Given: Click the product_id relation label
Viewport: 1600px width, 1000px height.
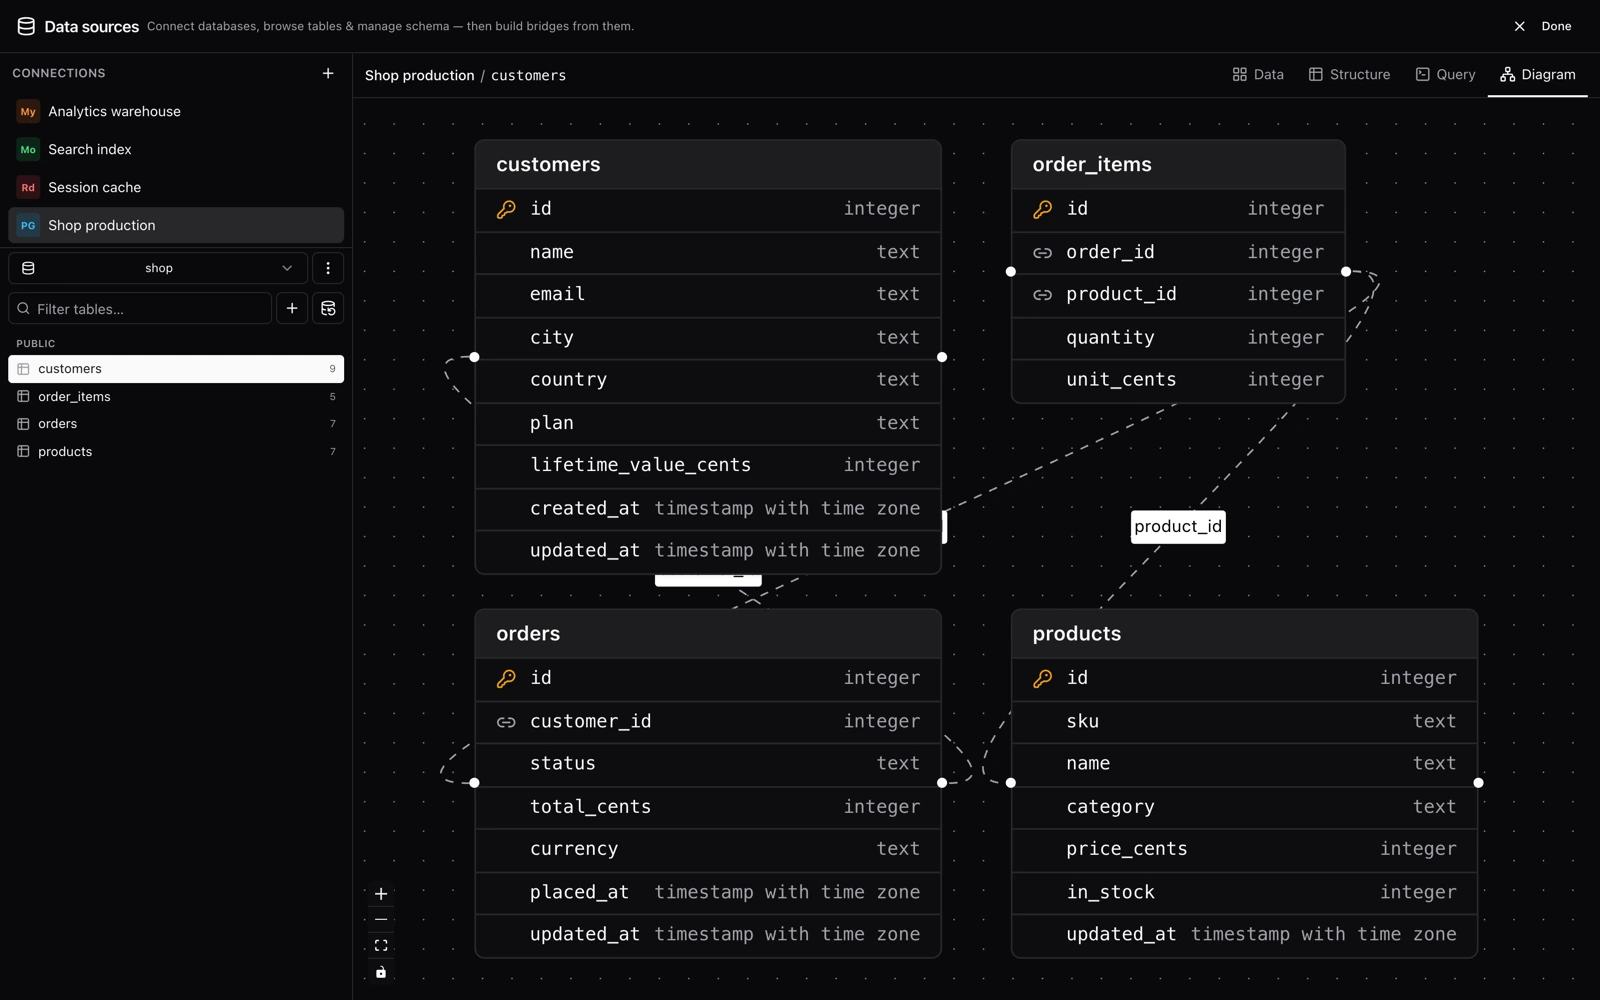Looking at the screenshot, I should (x=1178, y=527).
